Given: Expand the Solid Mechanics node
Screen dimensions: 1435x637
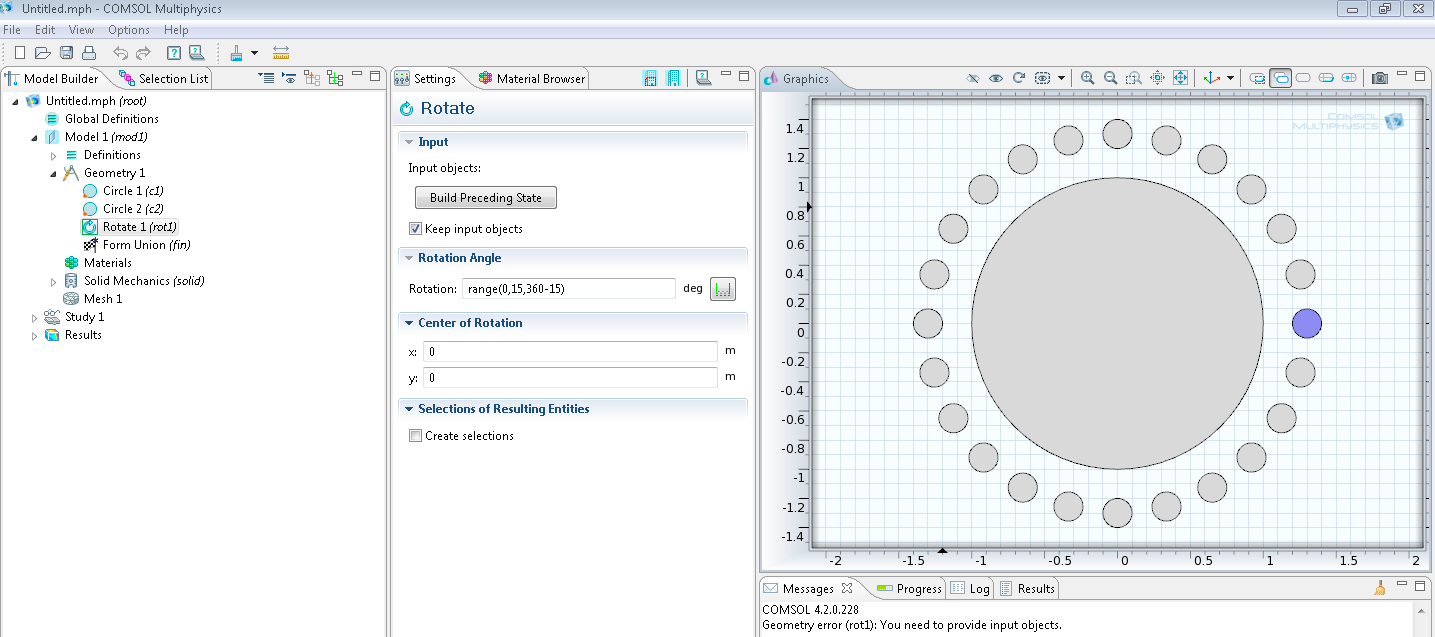Looking at the screenshot, I should [54, 281].
